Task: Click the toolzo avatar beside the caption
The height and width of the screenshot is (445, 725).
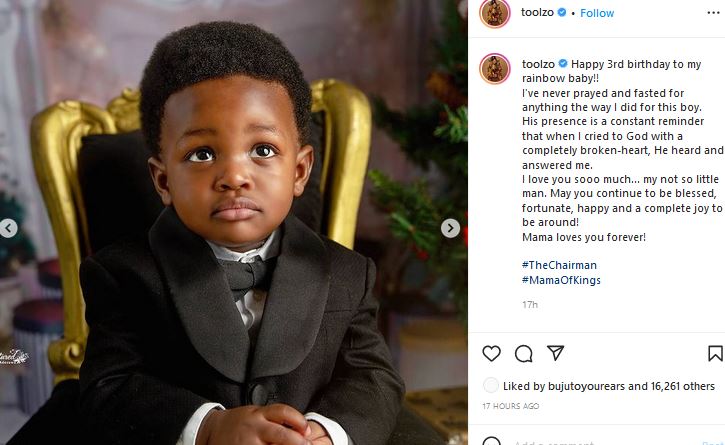Action: (x=494, y=68)
